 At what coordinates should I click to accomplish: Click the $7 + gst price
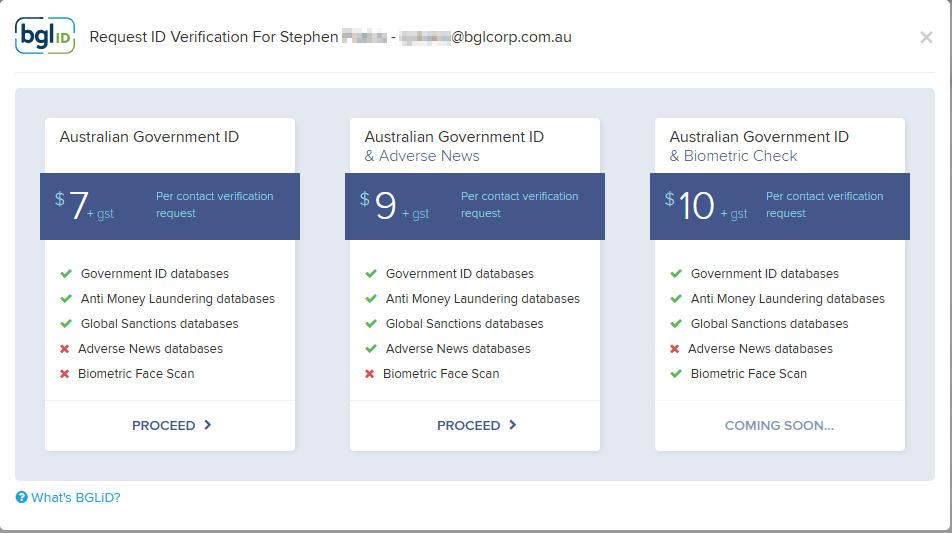(x=84, y=206)
